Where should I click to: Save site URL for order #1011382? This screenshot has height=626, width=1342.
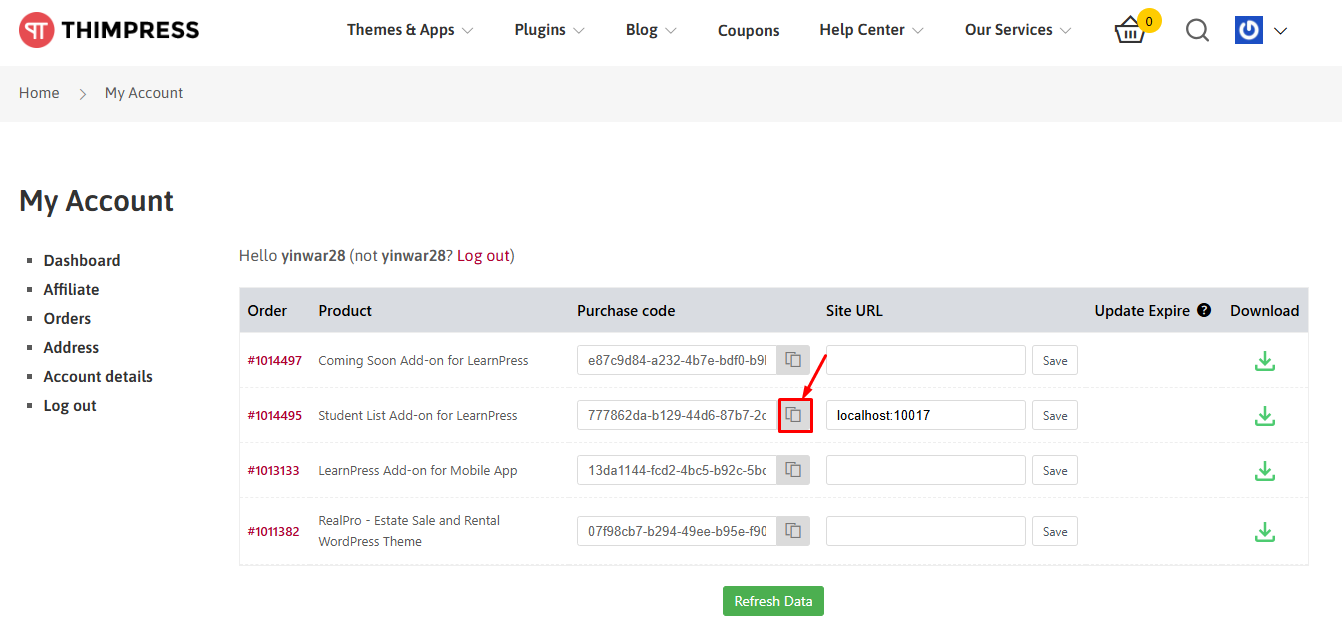pos(1055,531)
